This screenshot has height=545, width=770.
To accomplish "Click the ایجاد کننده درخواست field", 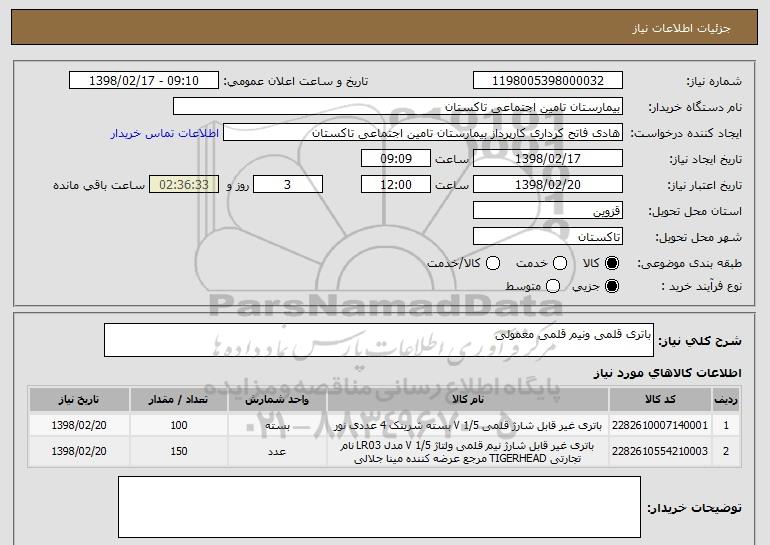I will click(423, 133).
